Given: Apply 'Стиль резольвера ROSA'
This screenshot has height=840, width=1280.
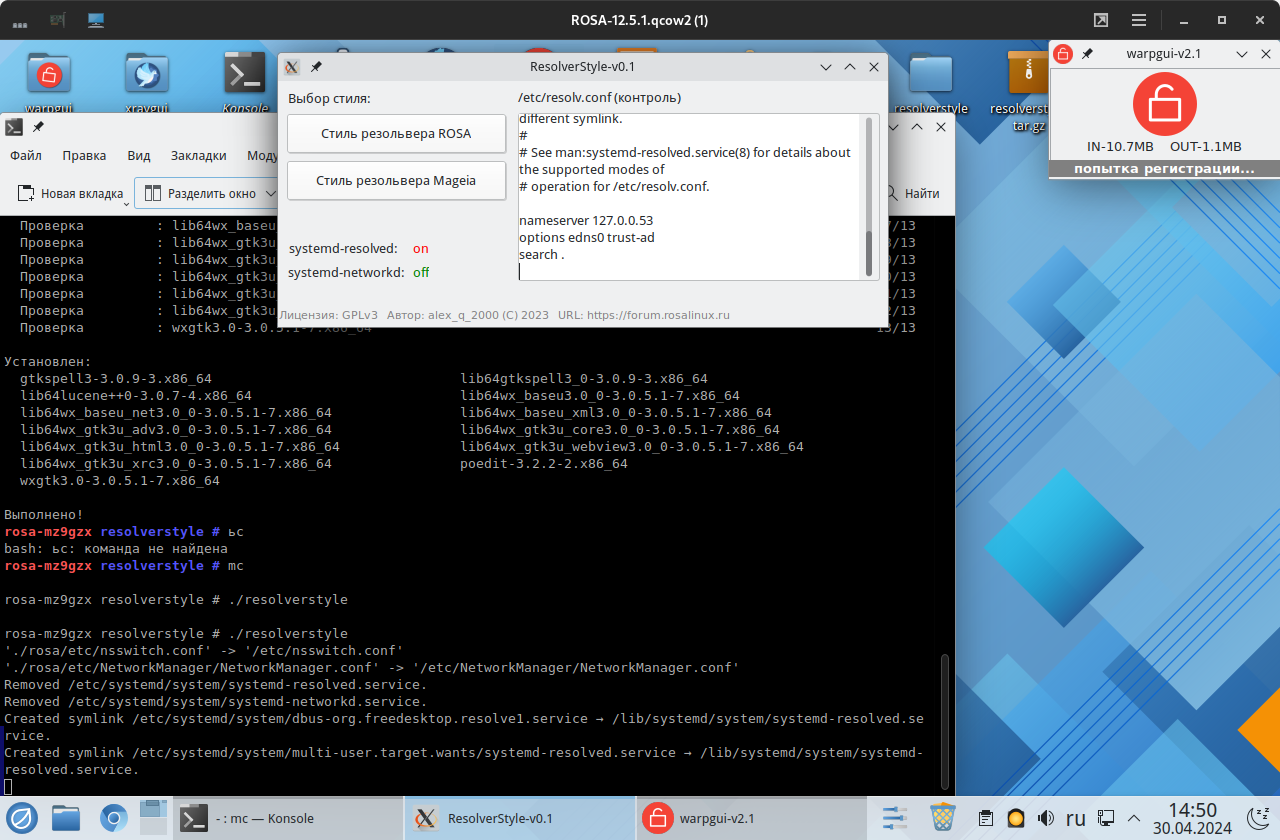Looking at the screenshot, I should click(x=396, y=134).
